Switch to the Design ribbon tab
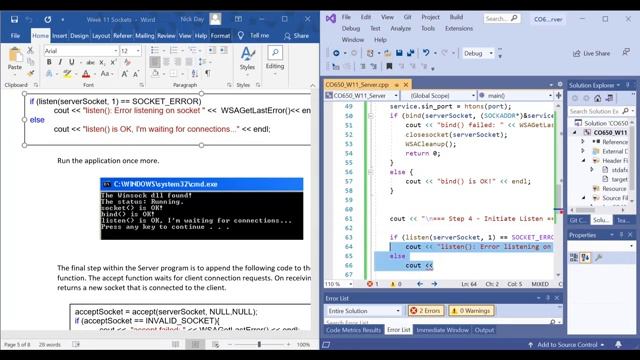 [79, 36]
